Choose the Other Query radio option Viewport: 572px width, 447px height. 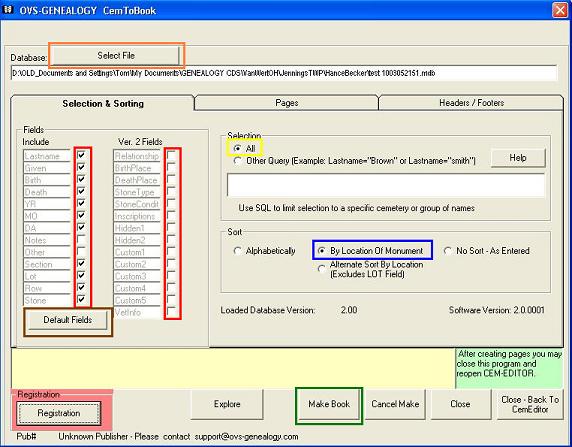[x=237, y=161]
